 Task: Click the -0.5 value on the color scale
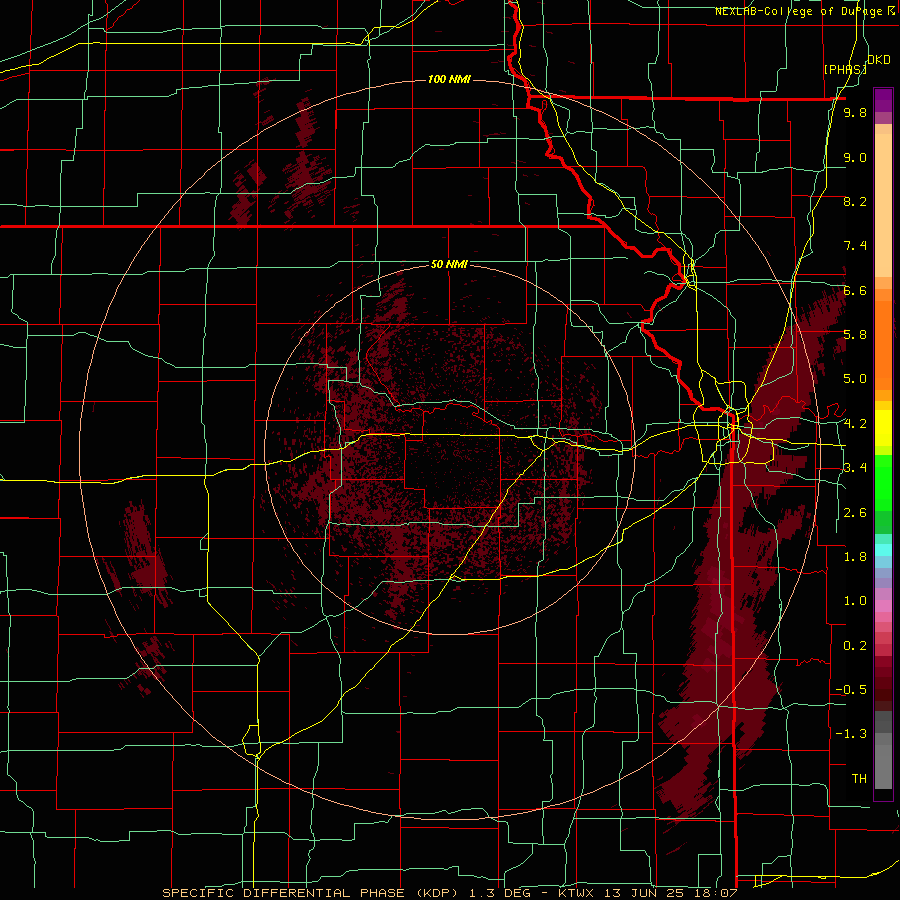(x=851, y=690)
